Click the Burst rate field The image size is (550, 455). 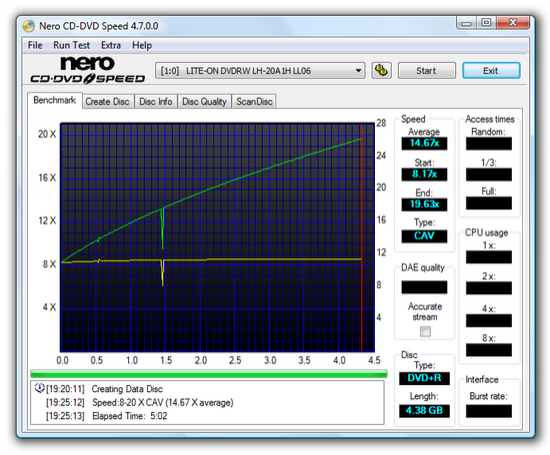[489, 411]
